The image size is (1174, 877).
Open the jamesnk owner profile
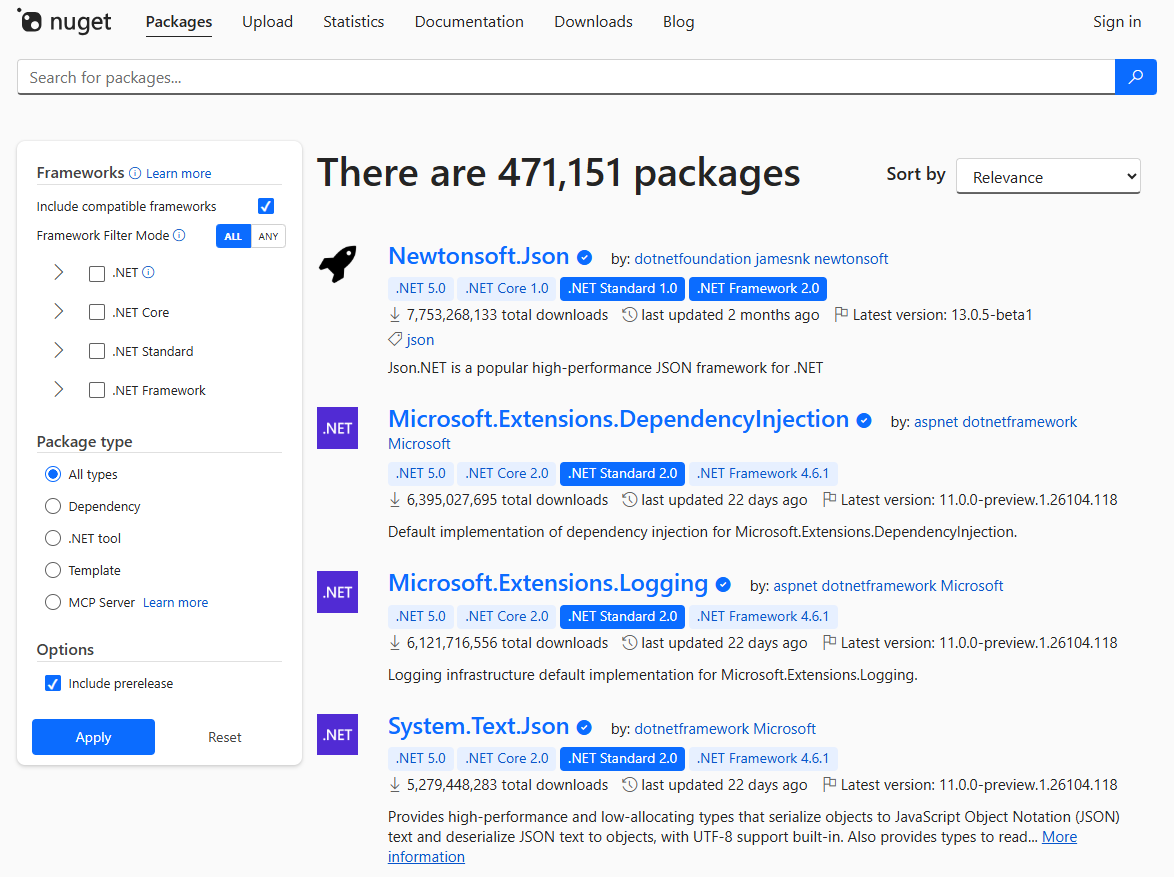tap(782, 258)
